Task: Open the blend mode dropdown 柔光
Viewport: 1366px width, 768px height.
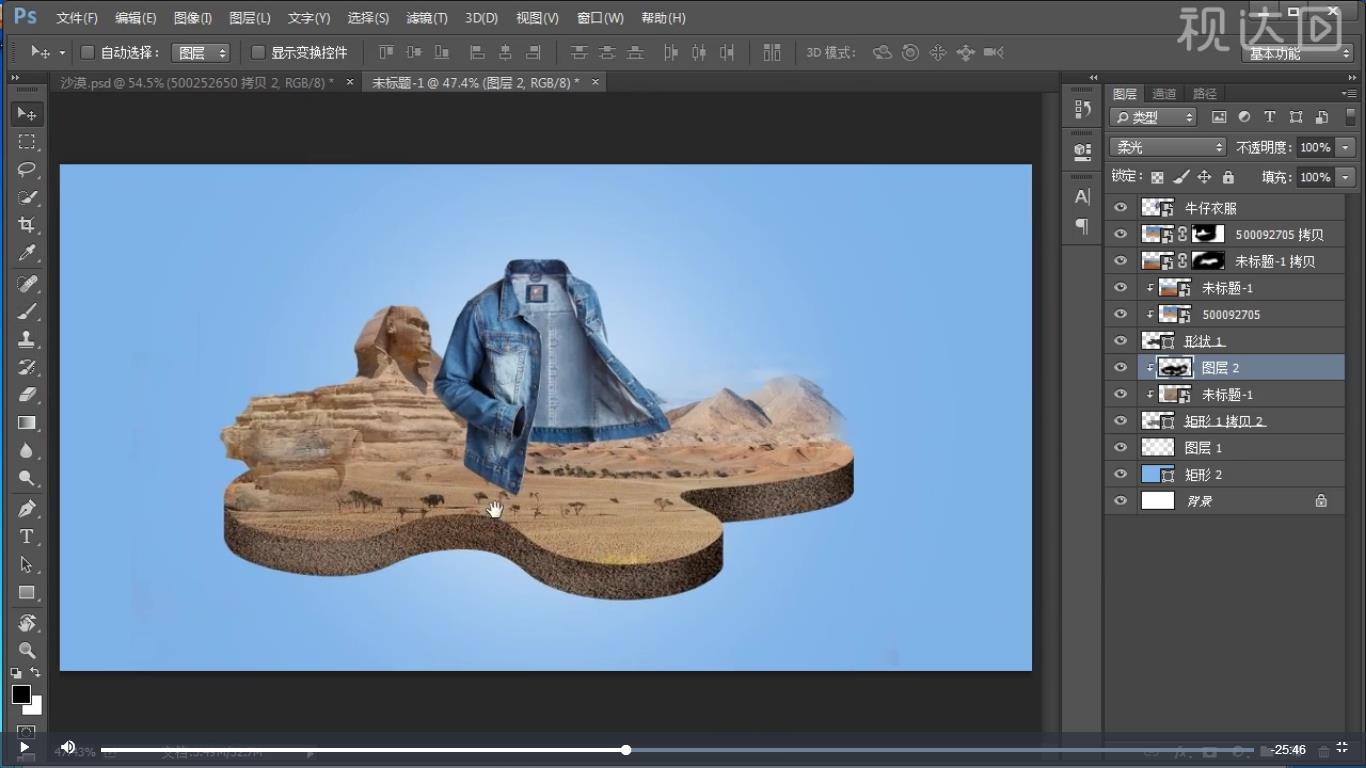Action: (x=1167, y=147)
